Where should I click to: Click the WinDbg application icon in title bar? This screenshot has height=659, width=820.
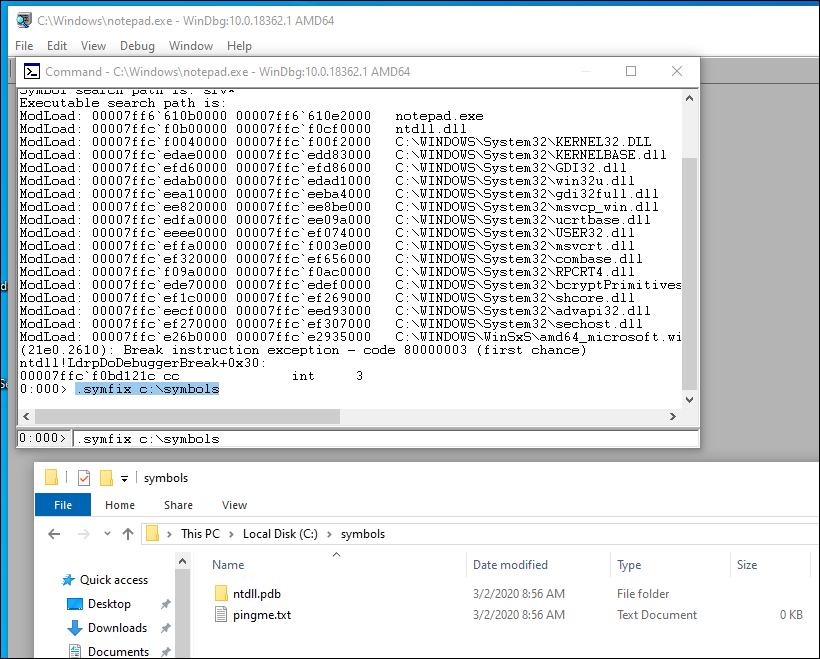(24, 20)
